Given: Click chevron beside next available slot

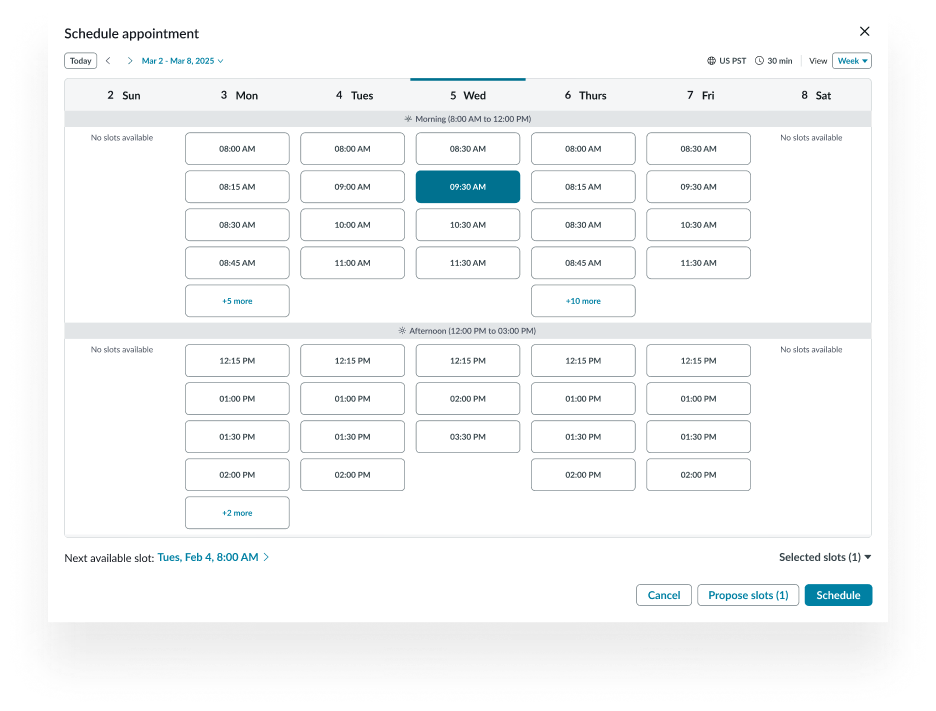Looking at the screenshot, I should click(266, 557).
